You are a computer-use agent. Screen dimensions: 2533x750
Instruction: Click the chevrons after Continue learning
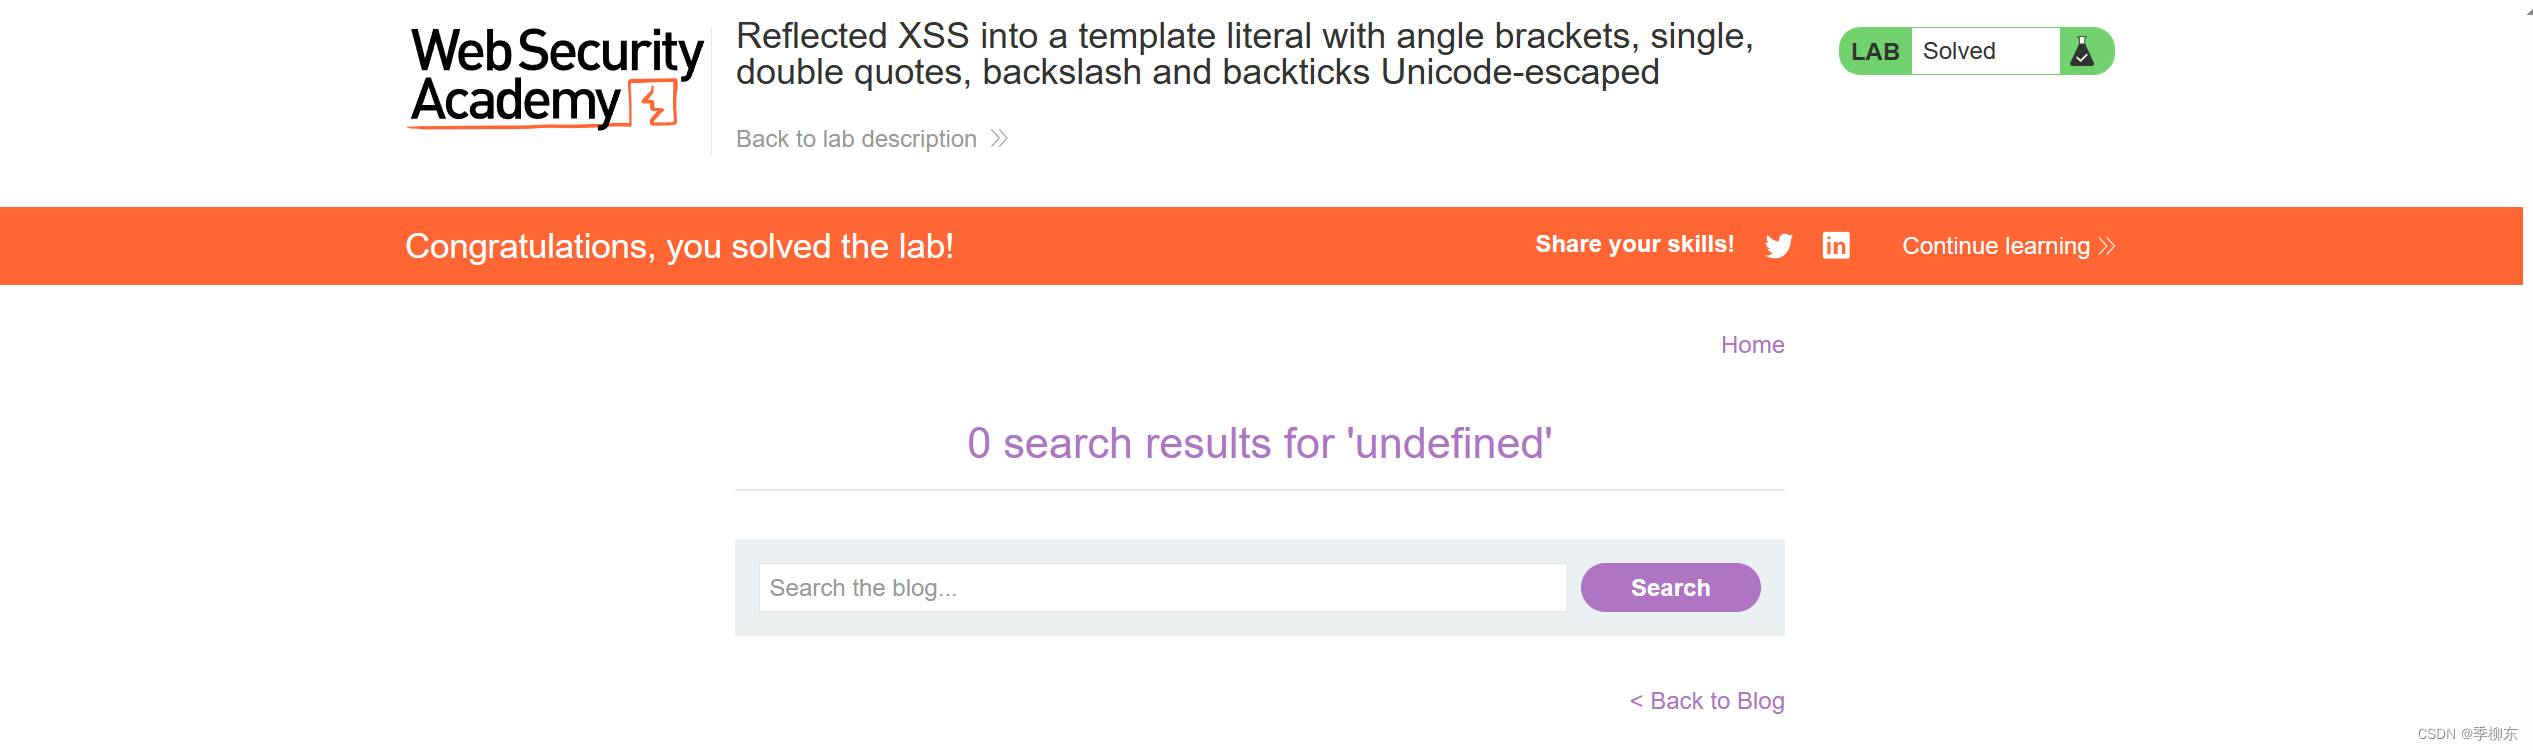tap(2107, 246)
